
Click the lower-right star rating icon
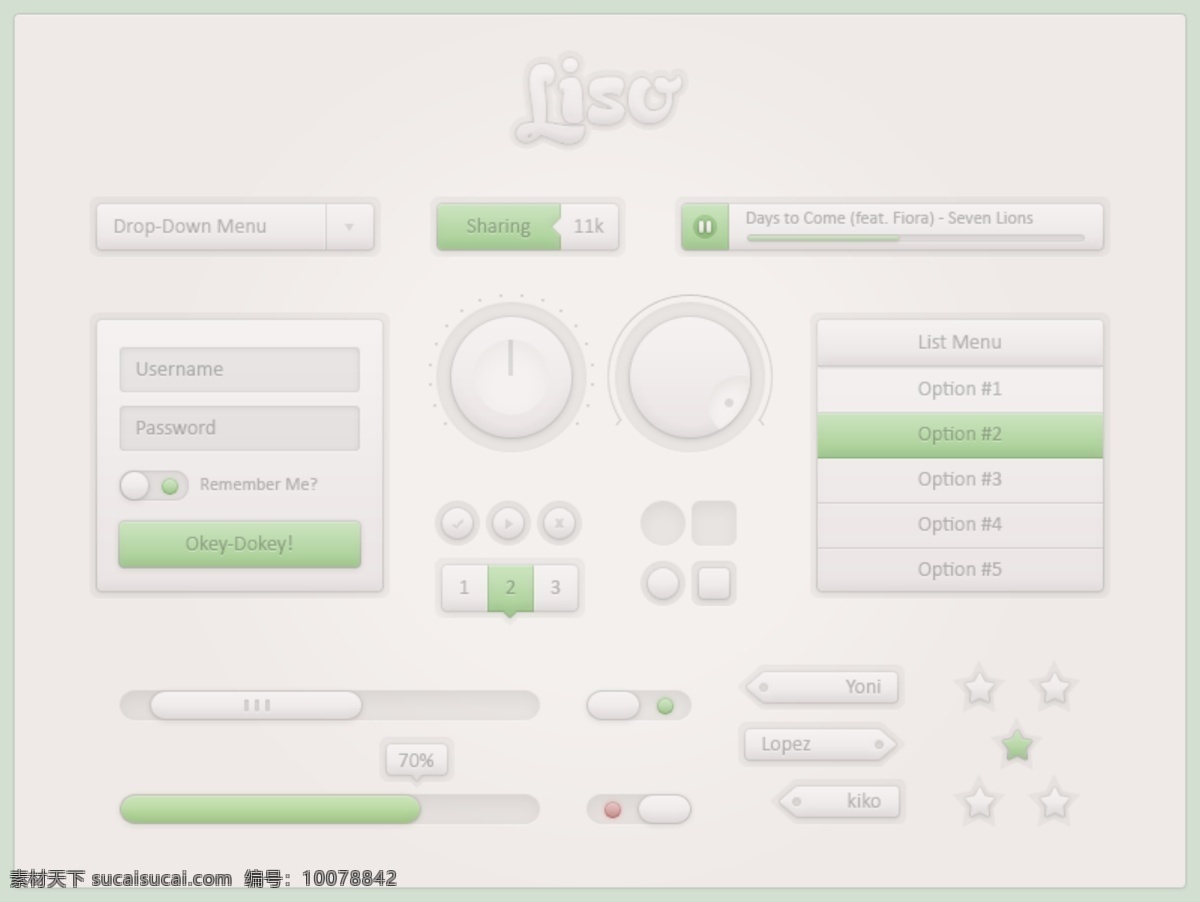(x=1054, y=802)
